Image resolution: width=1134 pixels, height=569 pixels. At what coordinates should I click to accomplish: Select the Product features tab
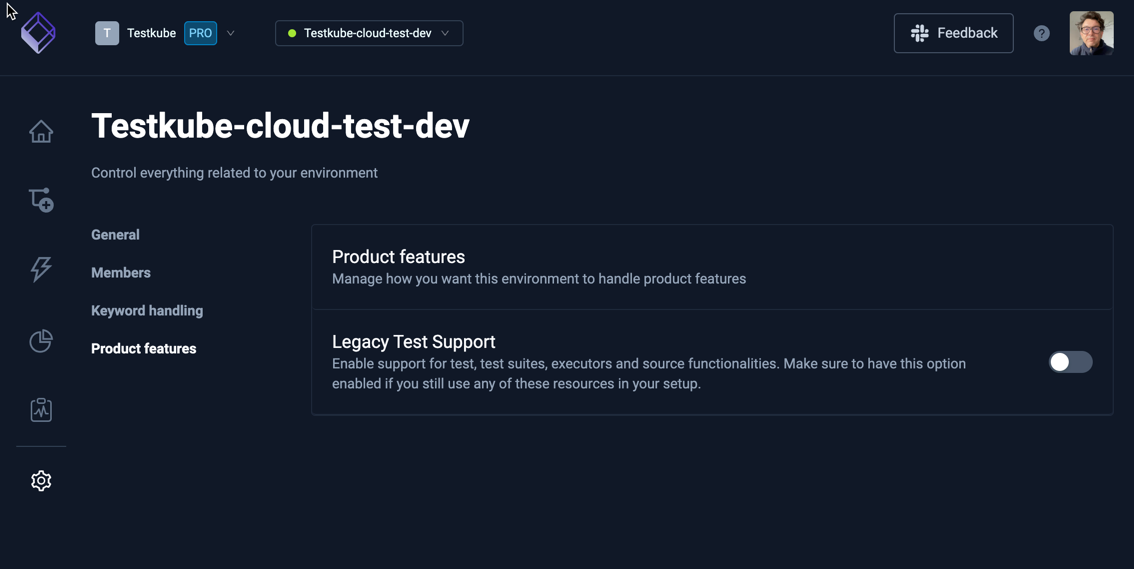pos(144,349)
